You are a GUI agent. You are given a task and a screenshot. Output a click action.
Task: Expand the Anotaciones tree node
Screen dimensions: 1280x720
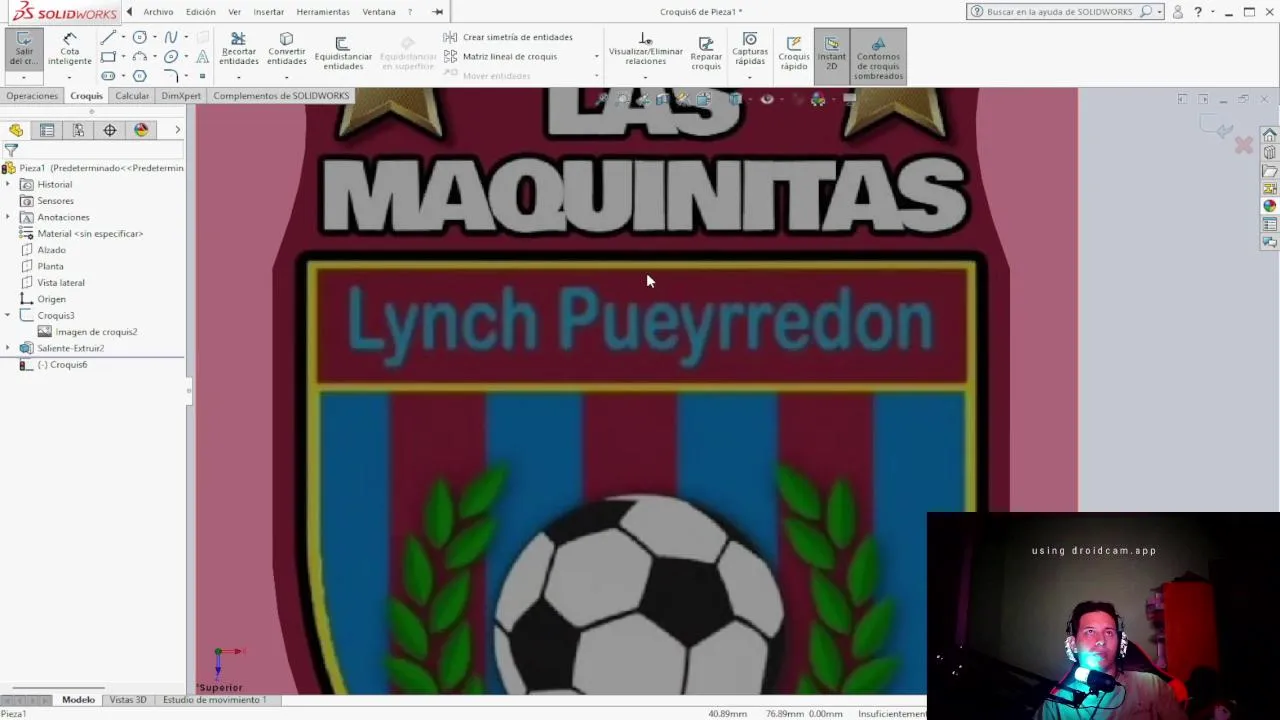pyautogui.click(x=8, y=217)
